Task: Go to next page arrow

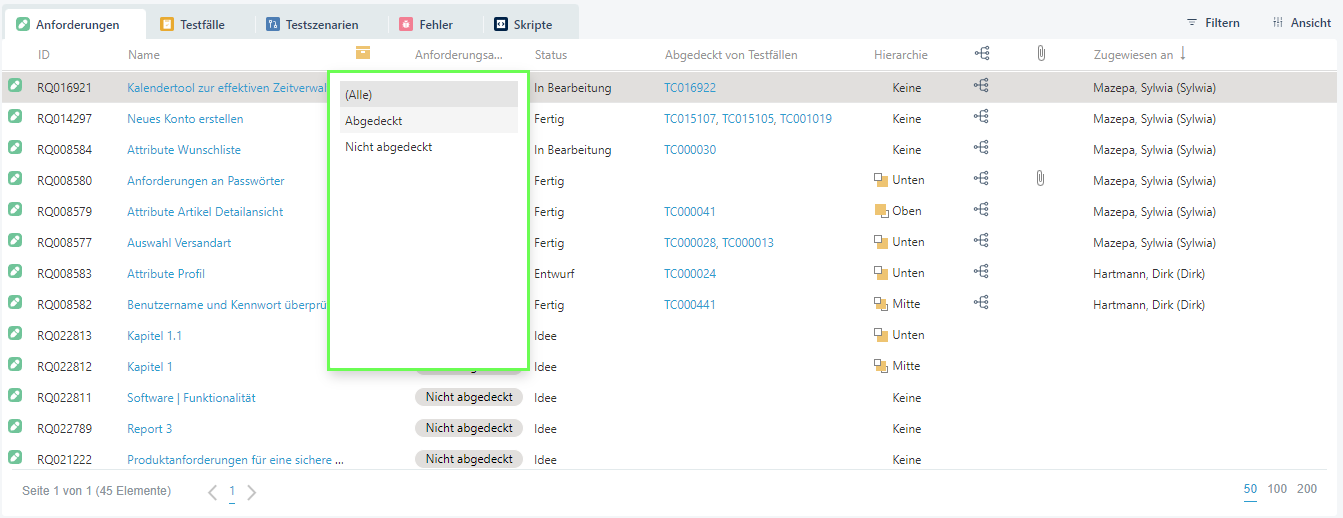Action: tap(252, 492)
